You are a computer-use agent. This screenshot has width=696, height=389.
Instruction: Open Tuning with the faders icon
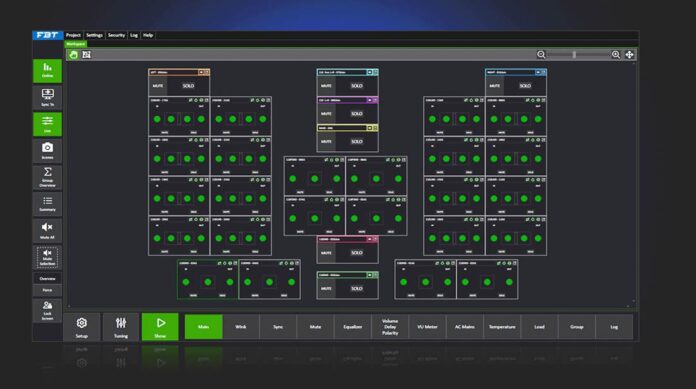click(x=121, y=327)
